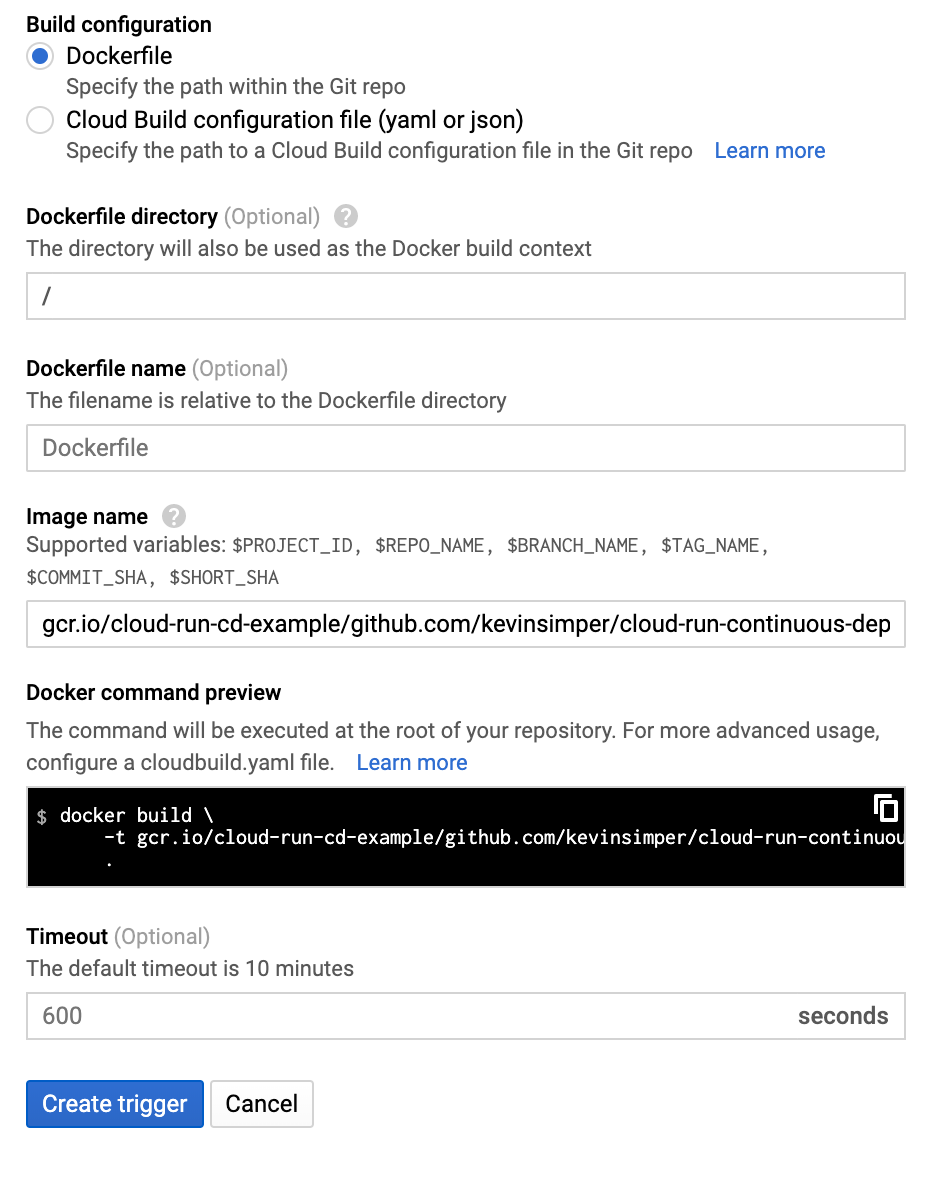The height and width of the screenshot is (1202, 940).
Task: Click the "Dockerfile directory" field label
Action: click(122, 217)
